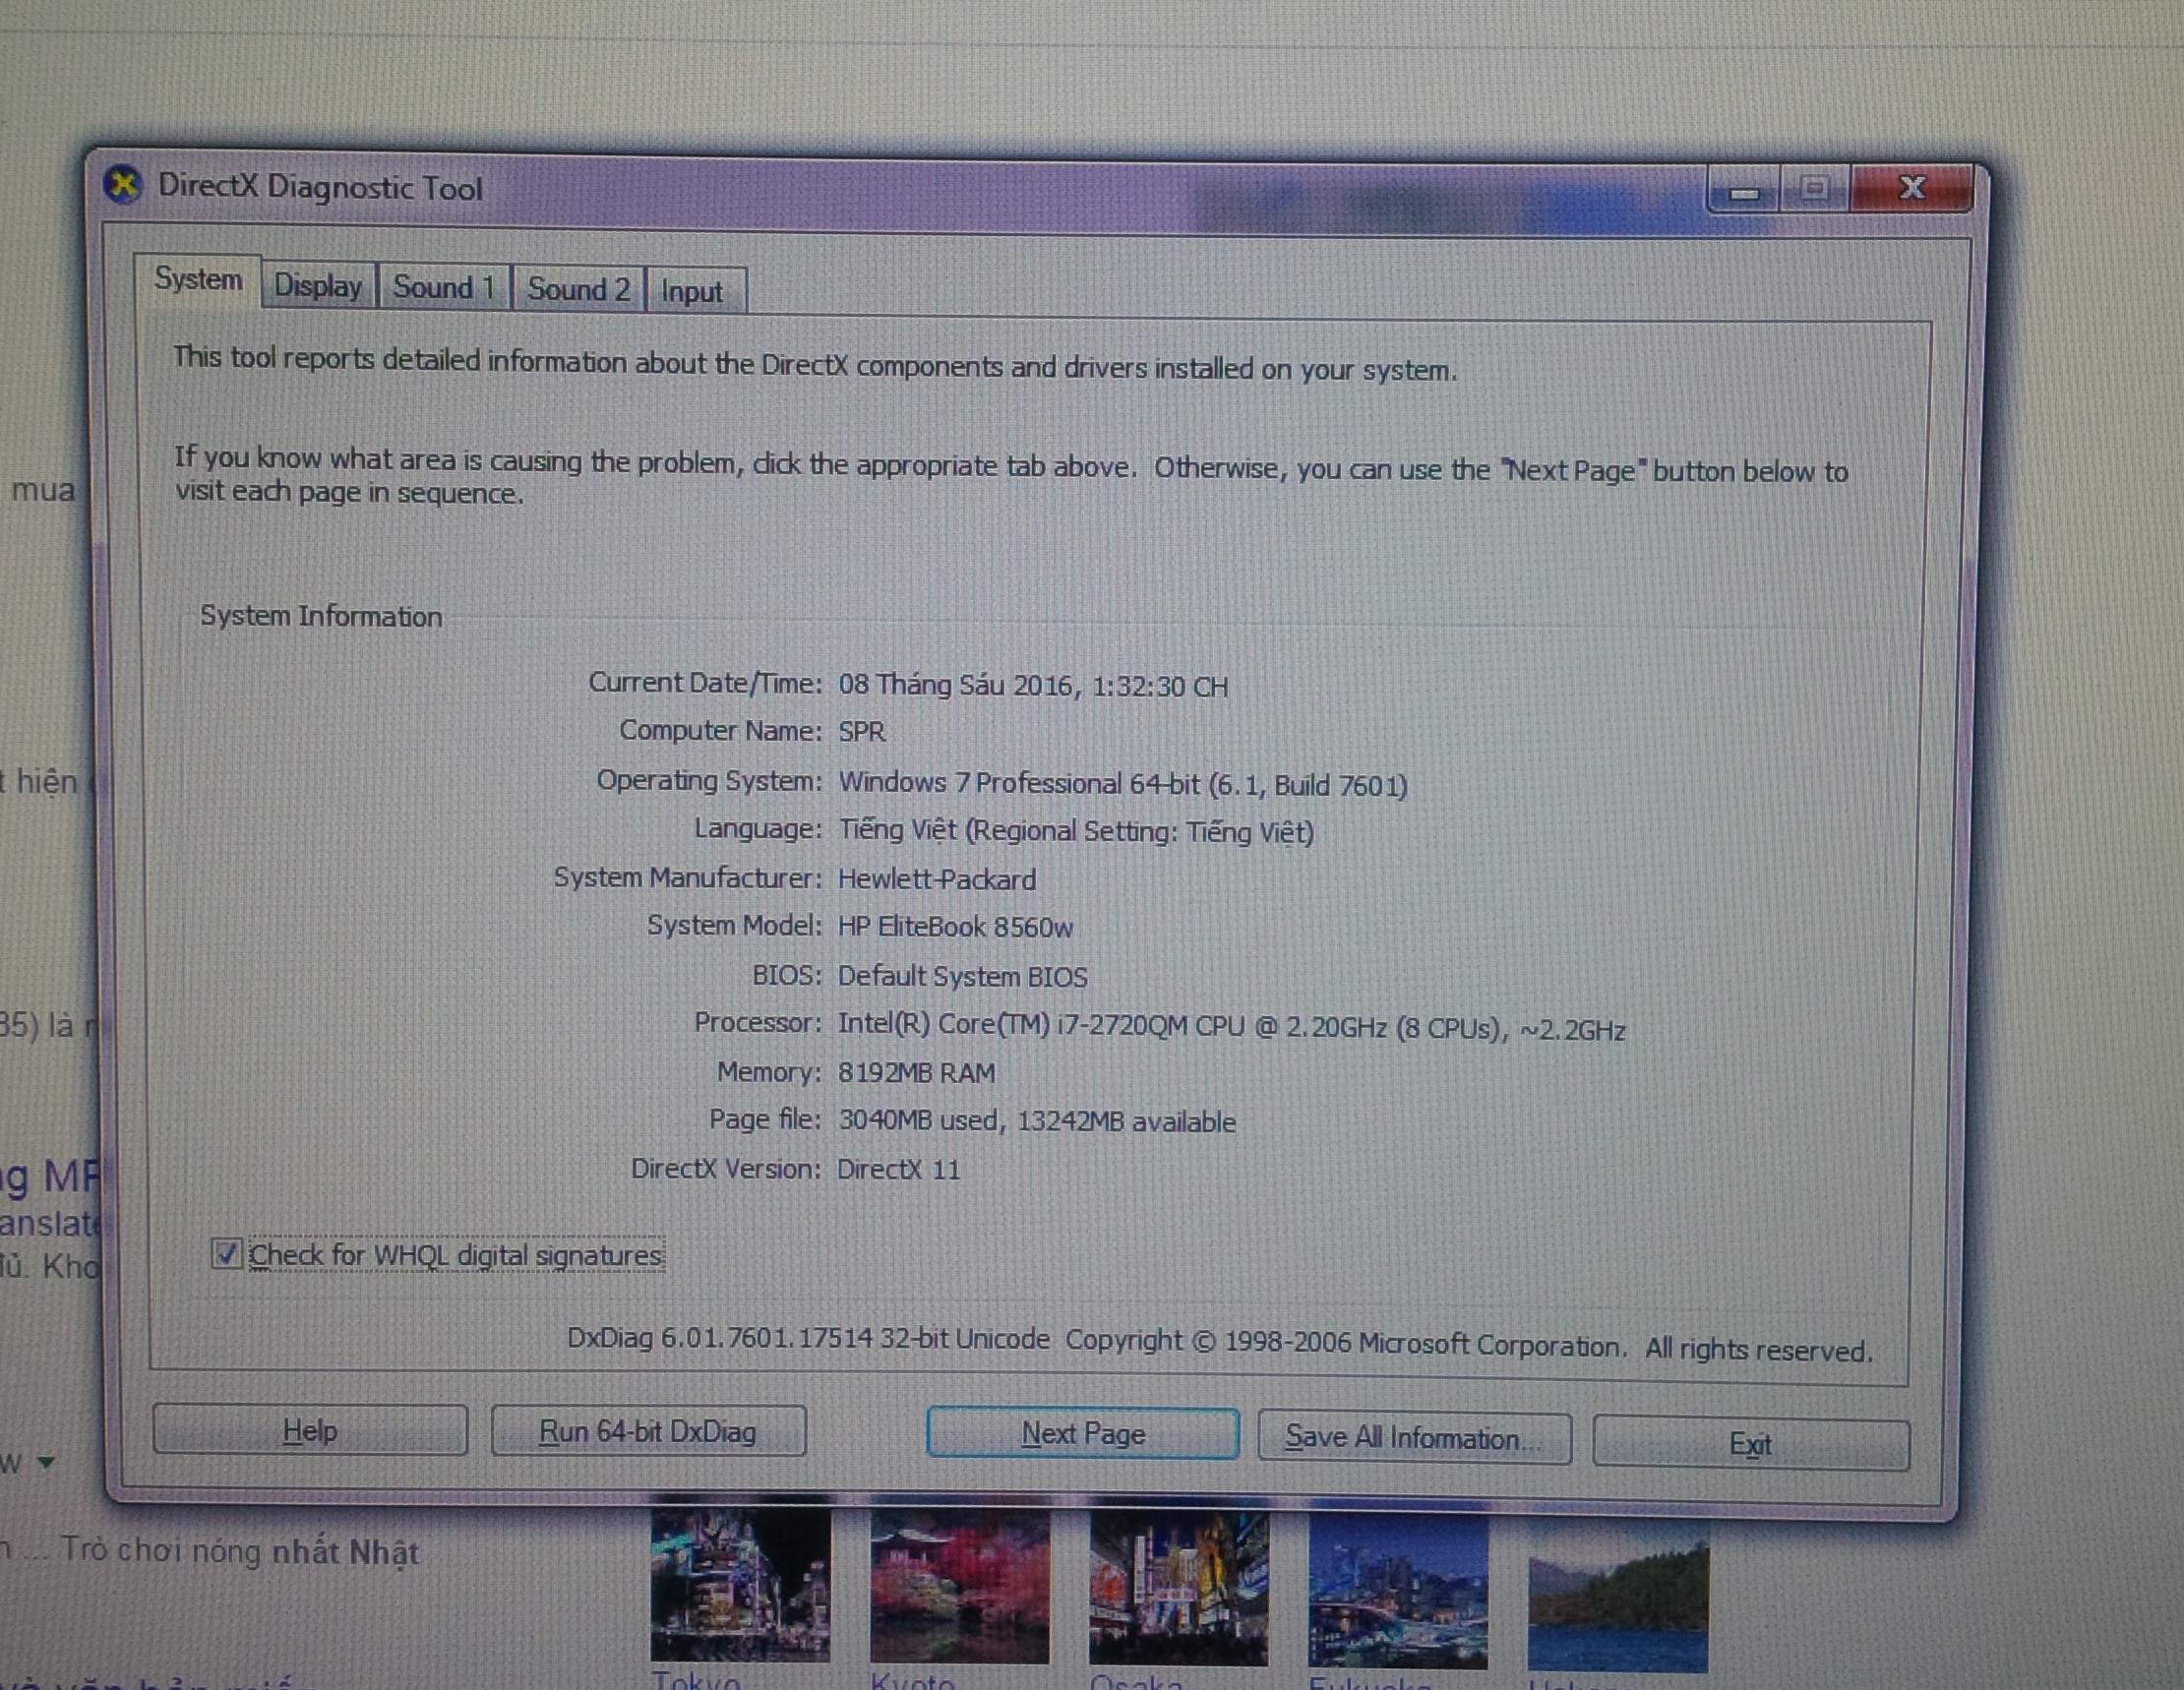Viewport: 2184px width, 1690px height.
Task: Switch to the System tab
Action: click(x=198, y=280)
